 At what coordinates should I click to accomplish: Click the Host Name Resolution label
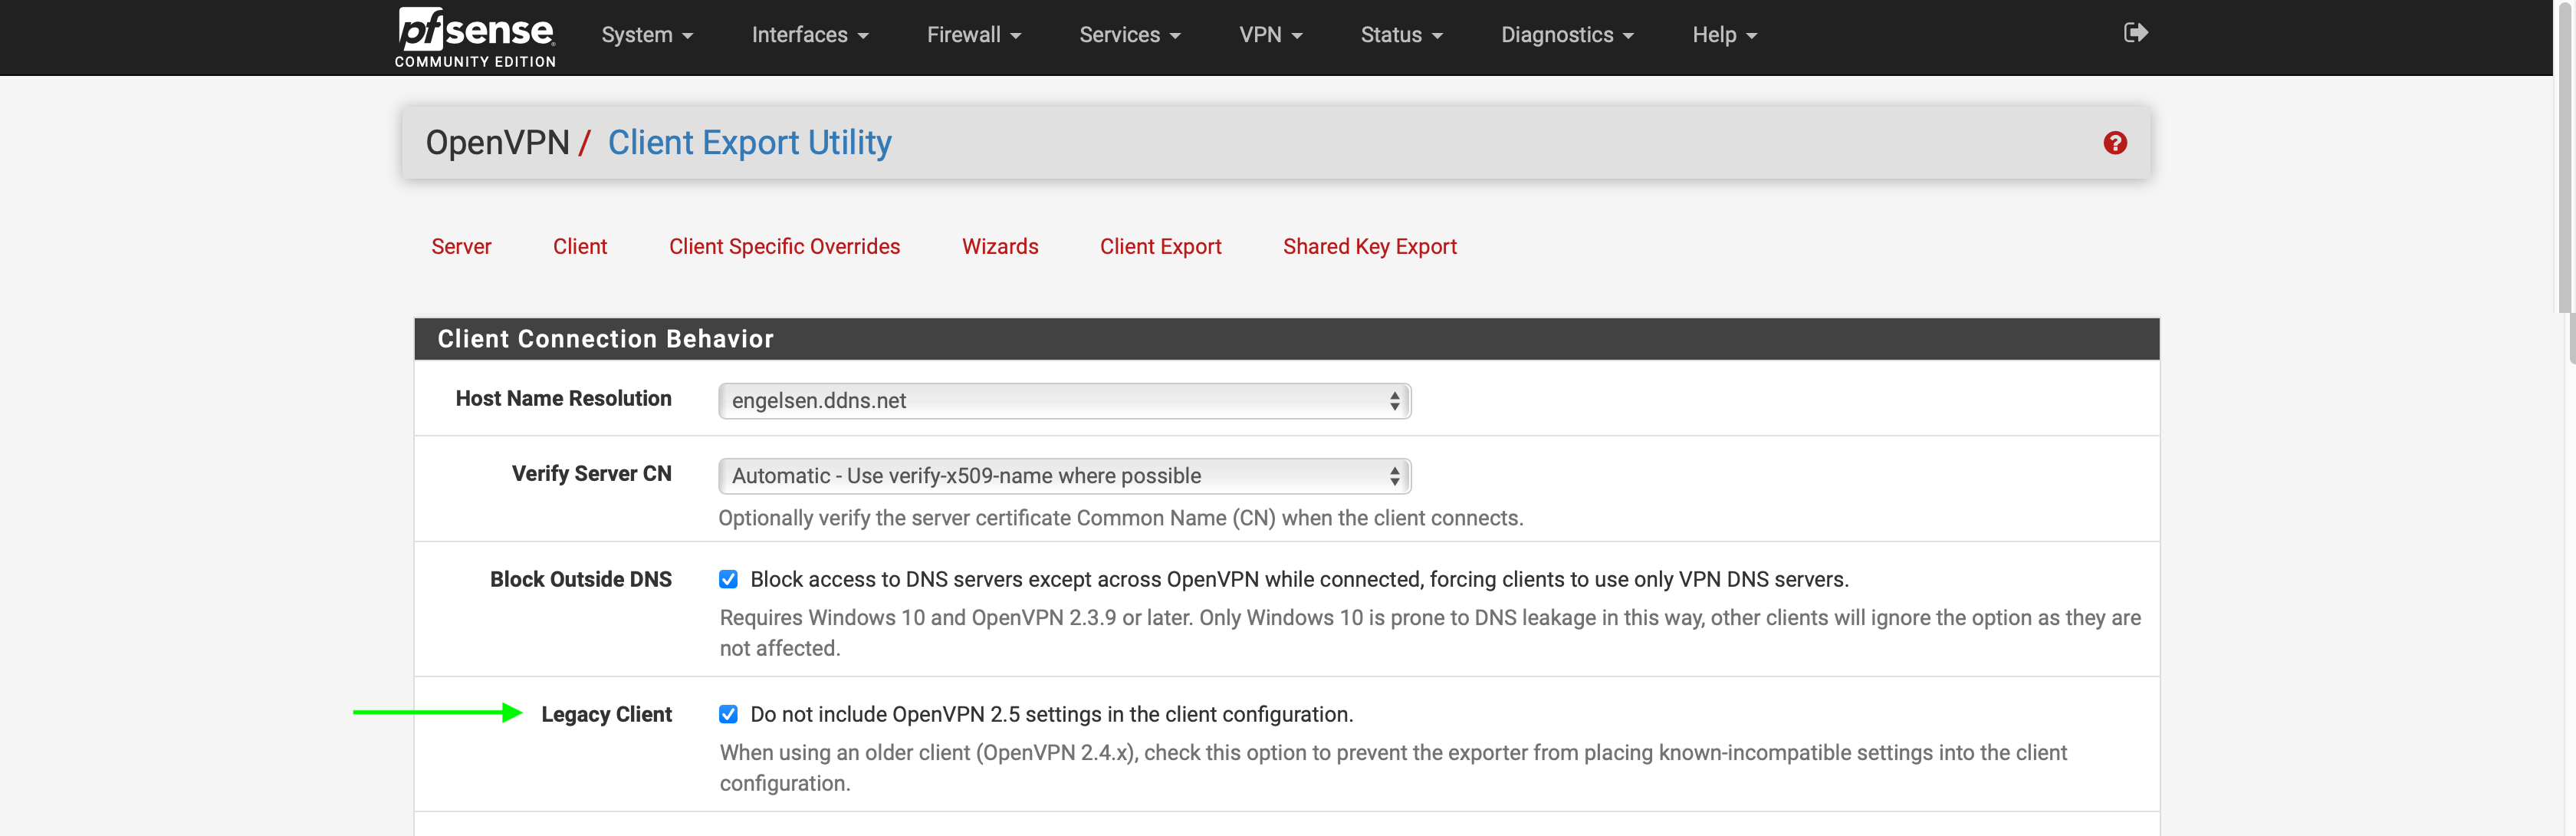(x=563, y=399)
